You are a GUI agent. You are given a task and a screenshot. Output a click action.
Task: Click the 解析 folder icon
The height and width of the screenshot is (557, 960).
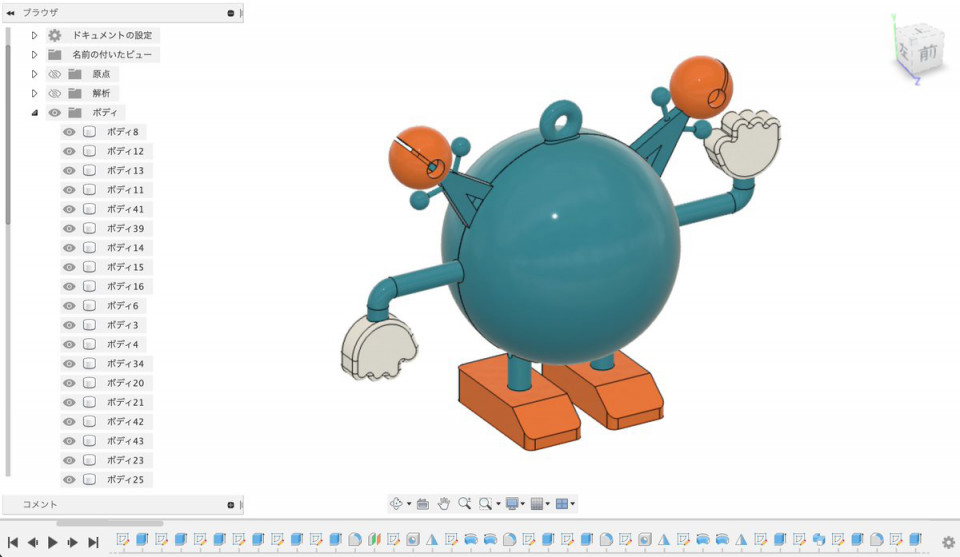point(75,94)
